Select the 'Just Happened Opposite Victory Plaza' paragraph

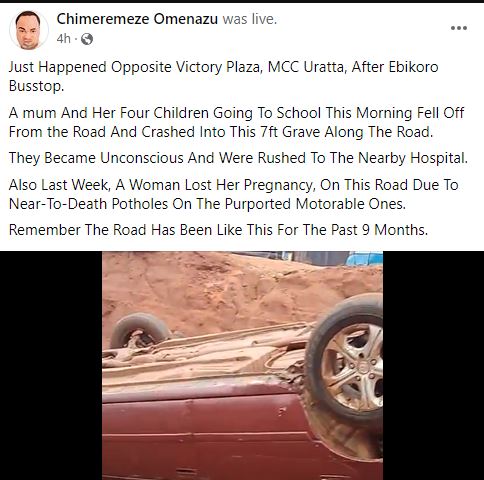click(x=223, y=76)
